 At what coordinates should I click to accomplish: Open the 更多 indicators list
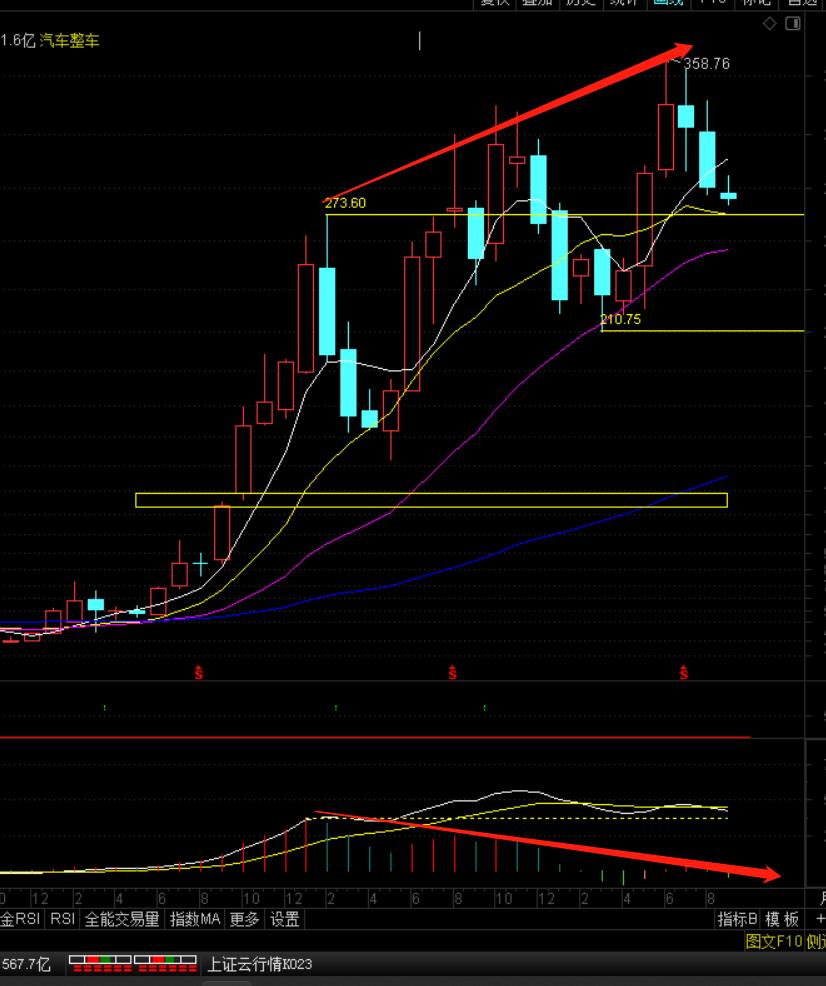pos(244,919)
